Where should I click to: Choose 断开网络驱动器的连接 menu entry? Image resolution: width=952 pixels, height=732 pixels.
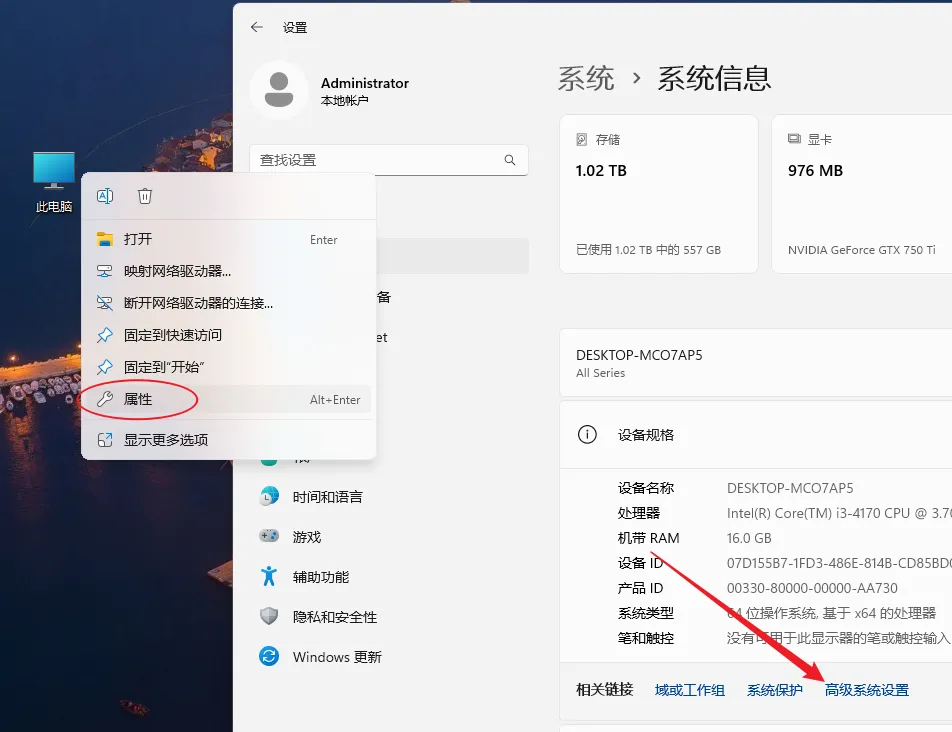(228, 303)
